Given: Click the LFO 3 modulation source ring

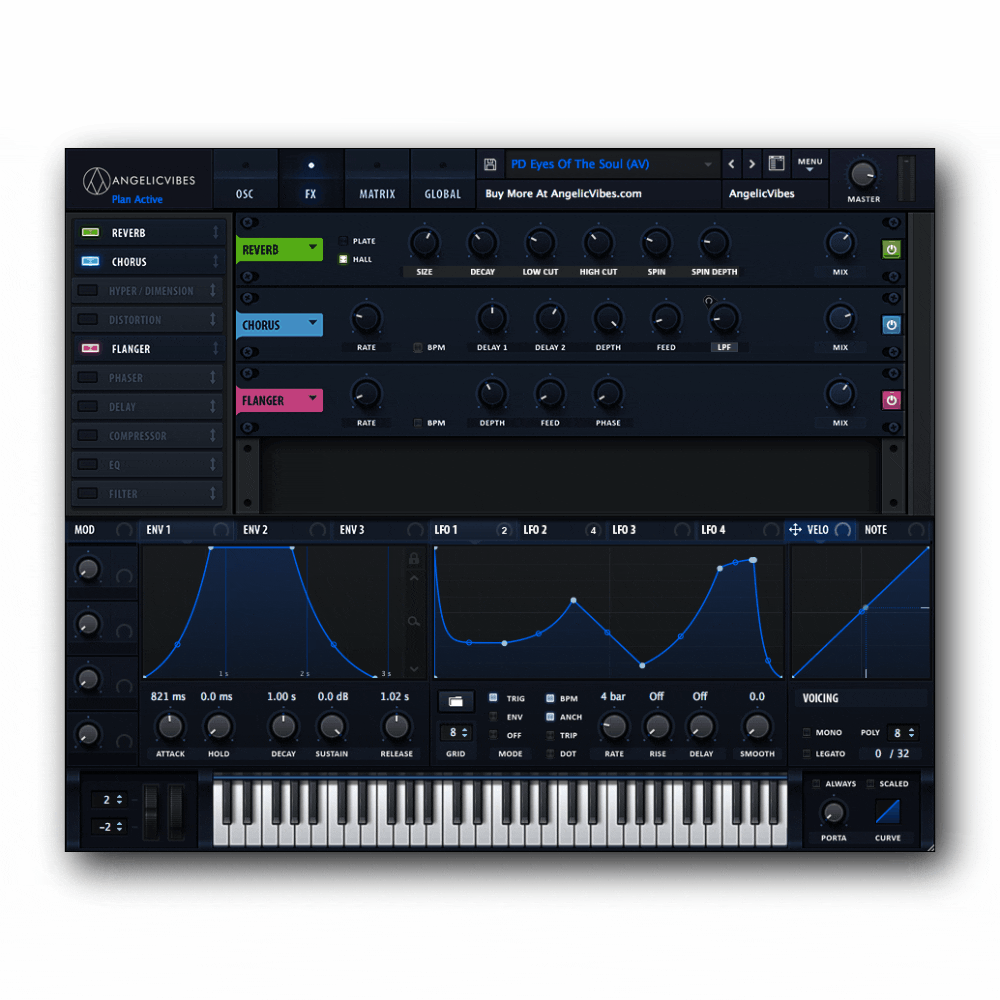Looking at the screenshot, I should [682, 530].
